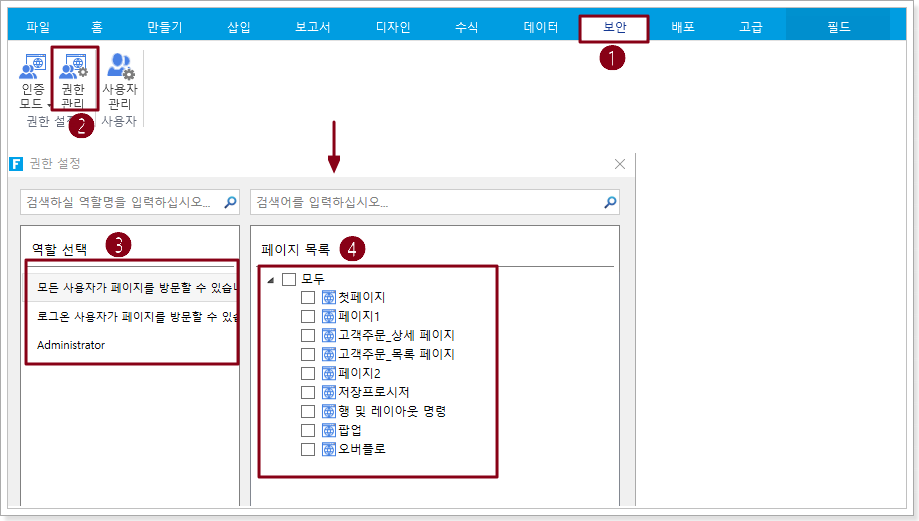This screenshot has height=521, width=919.
Task: Open the 데이터 ribbon tab
Action: [540, 27]
